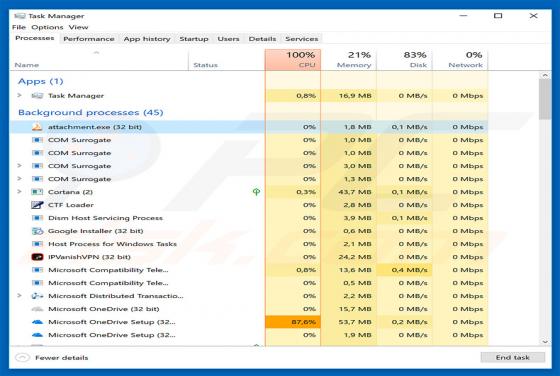Sort by the Name column header
The width and height of the screenshot is (560, 376).
99,60
